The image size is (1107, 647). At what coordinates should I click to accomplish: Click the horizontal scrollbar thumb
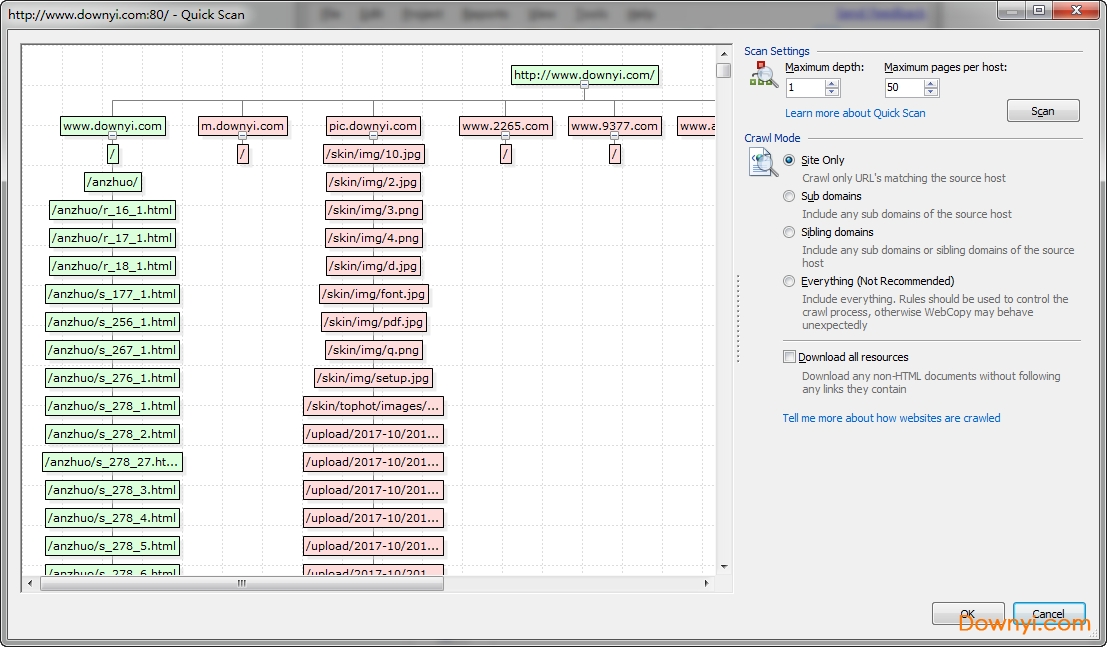[x=241, y=583]
